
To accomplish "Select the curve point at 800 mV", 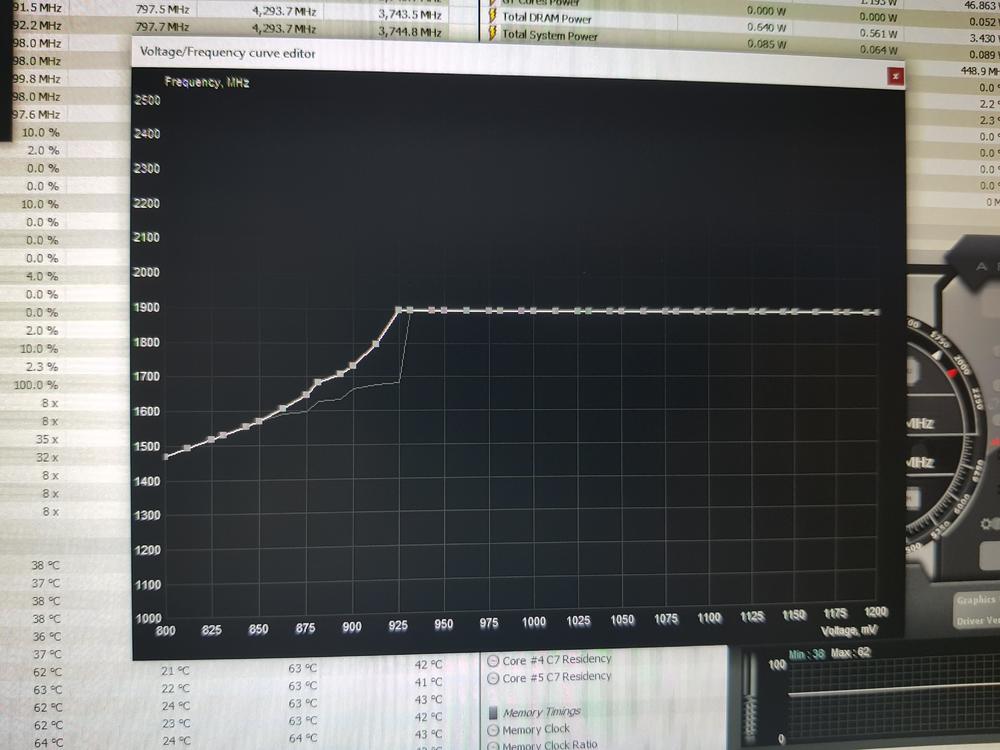I will click(x=166, y=456).
